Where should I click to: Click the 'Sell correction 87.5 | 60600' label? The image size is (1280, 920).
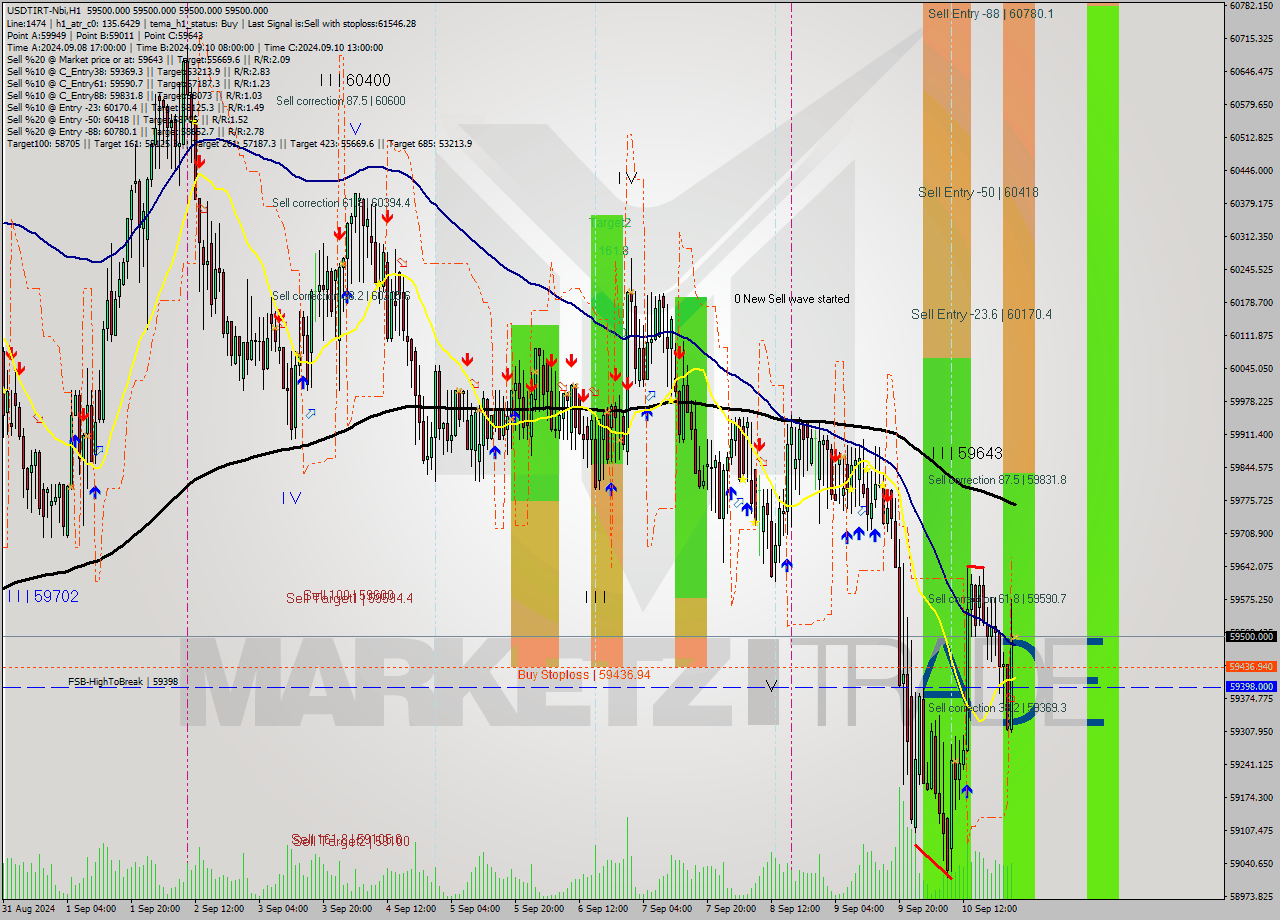point(341,101)
